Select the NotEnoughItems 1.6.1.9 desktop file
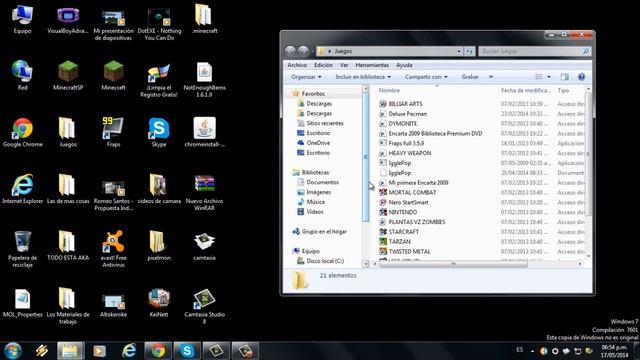 coord(204,79)
